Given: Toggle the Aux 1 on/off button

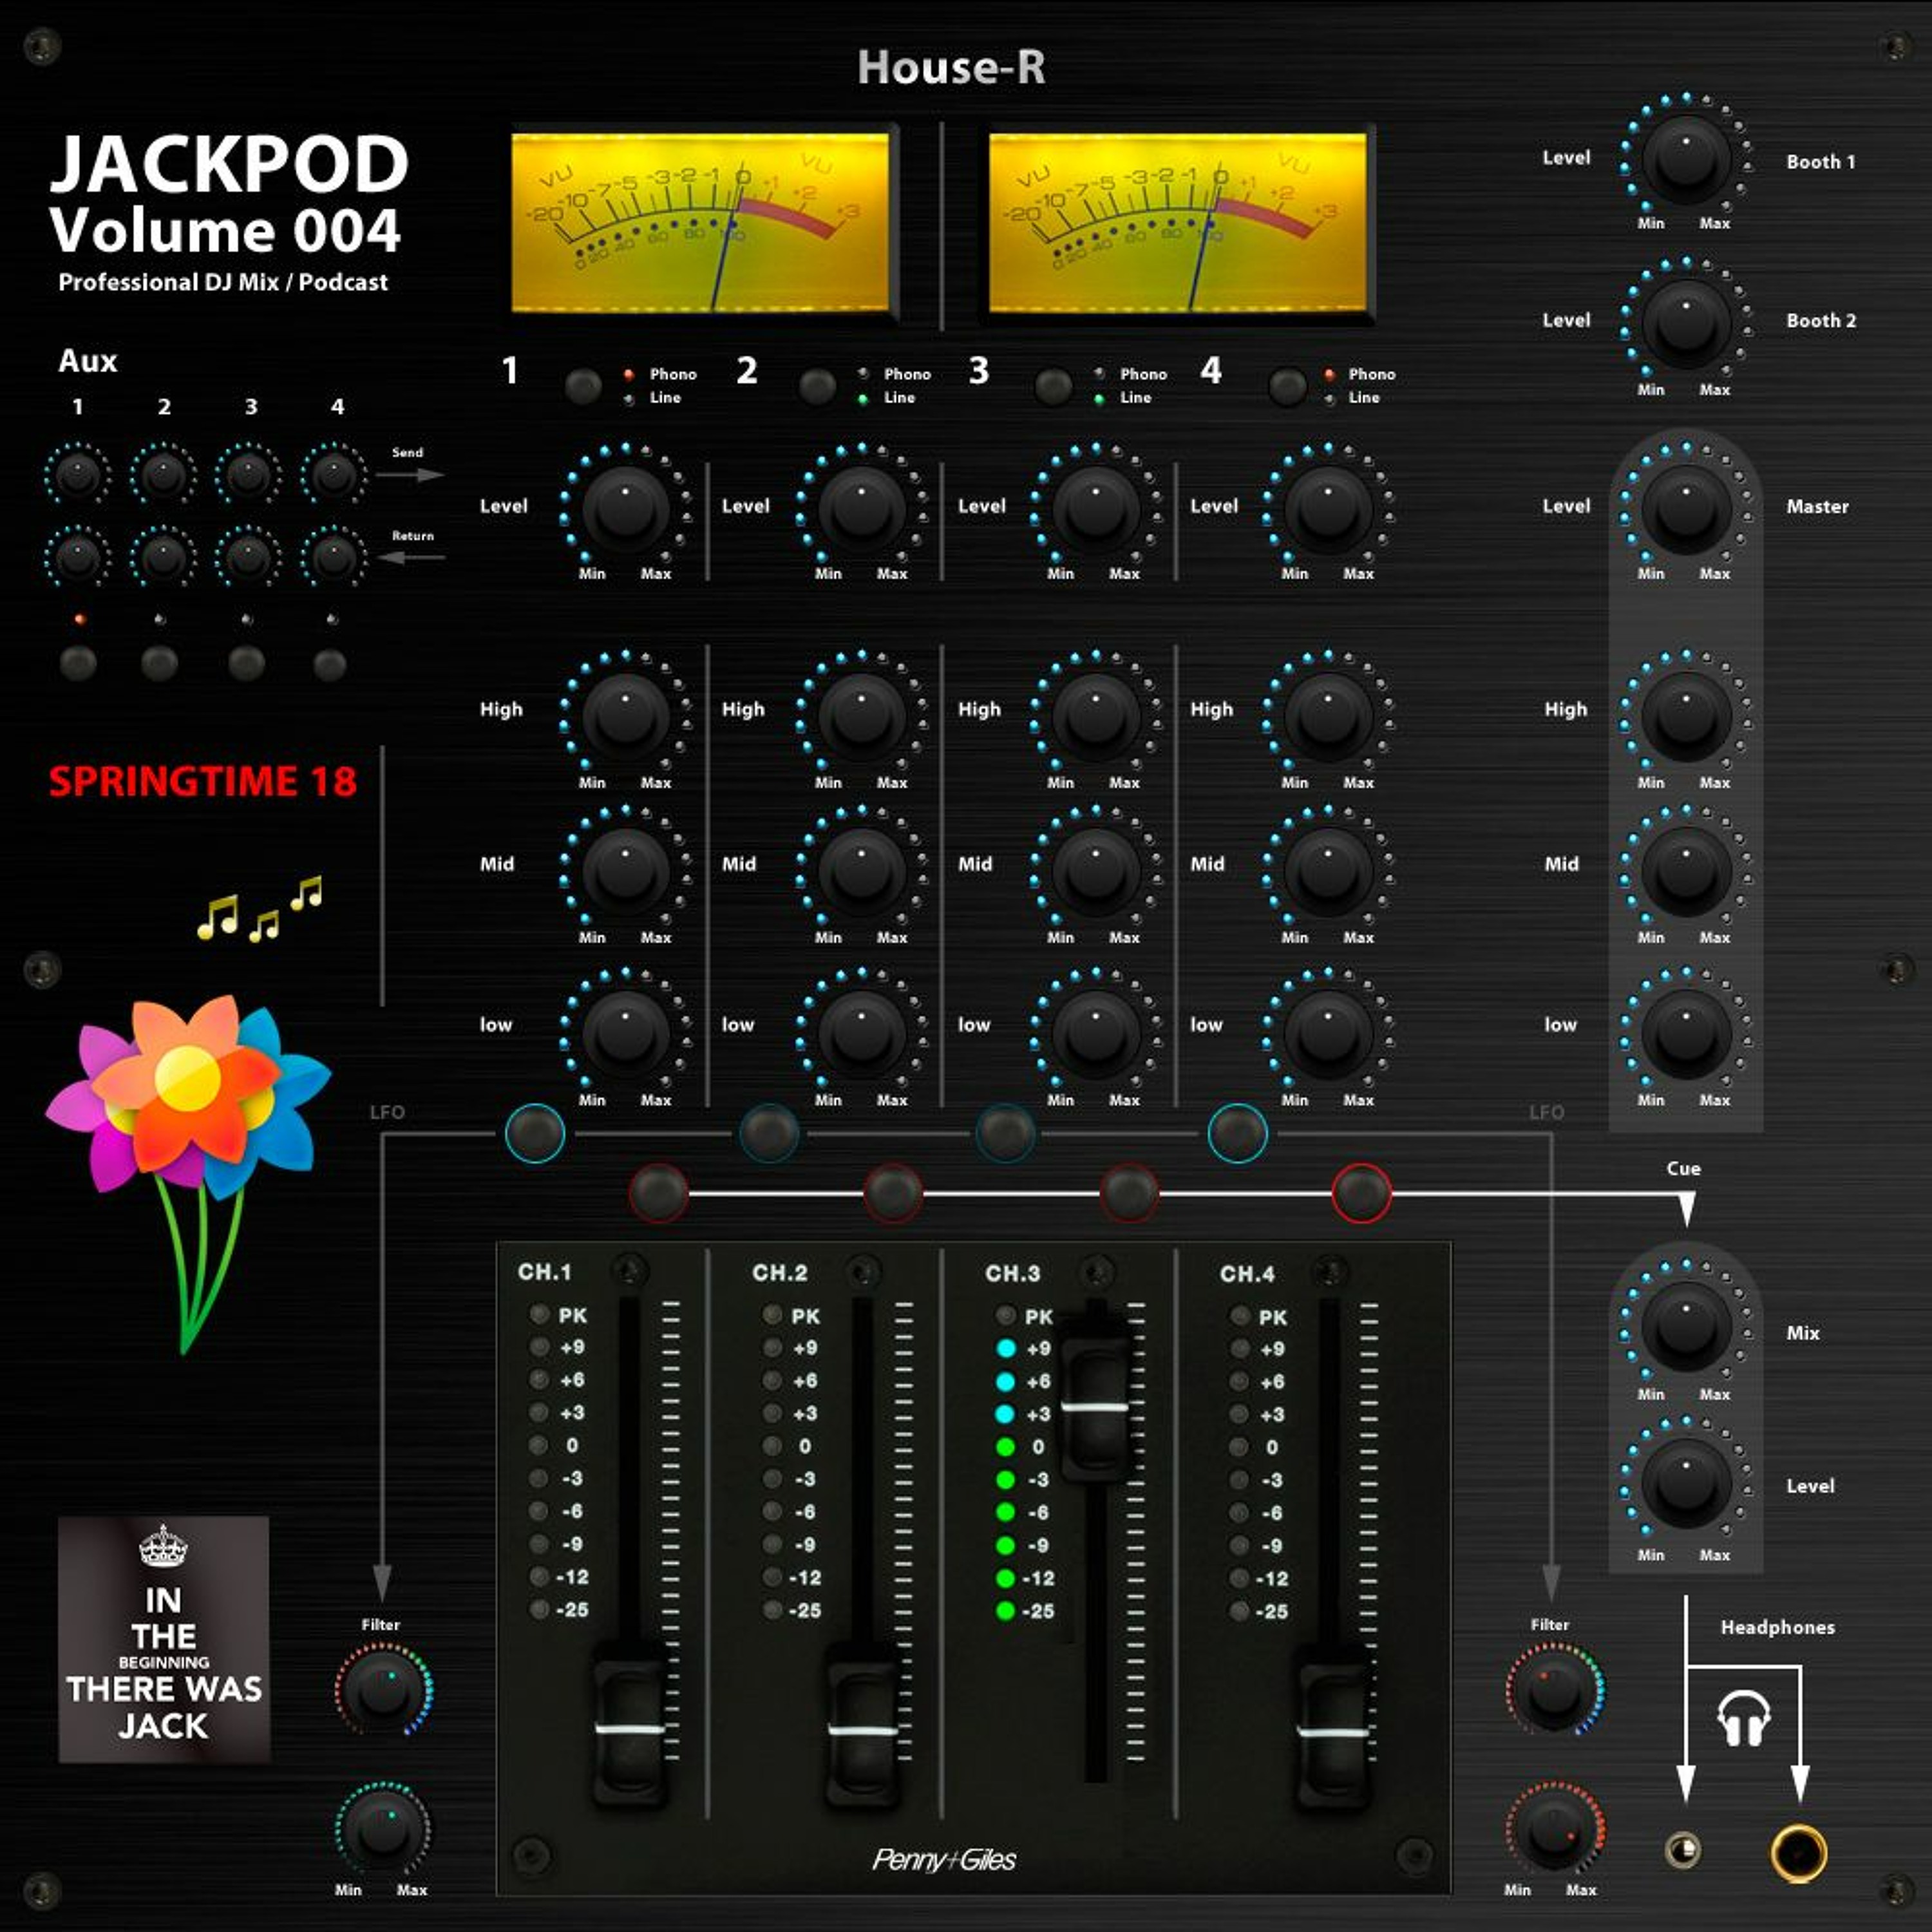Looking at the screenshot, I should pyautogui.click(x=78, y=663).
